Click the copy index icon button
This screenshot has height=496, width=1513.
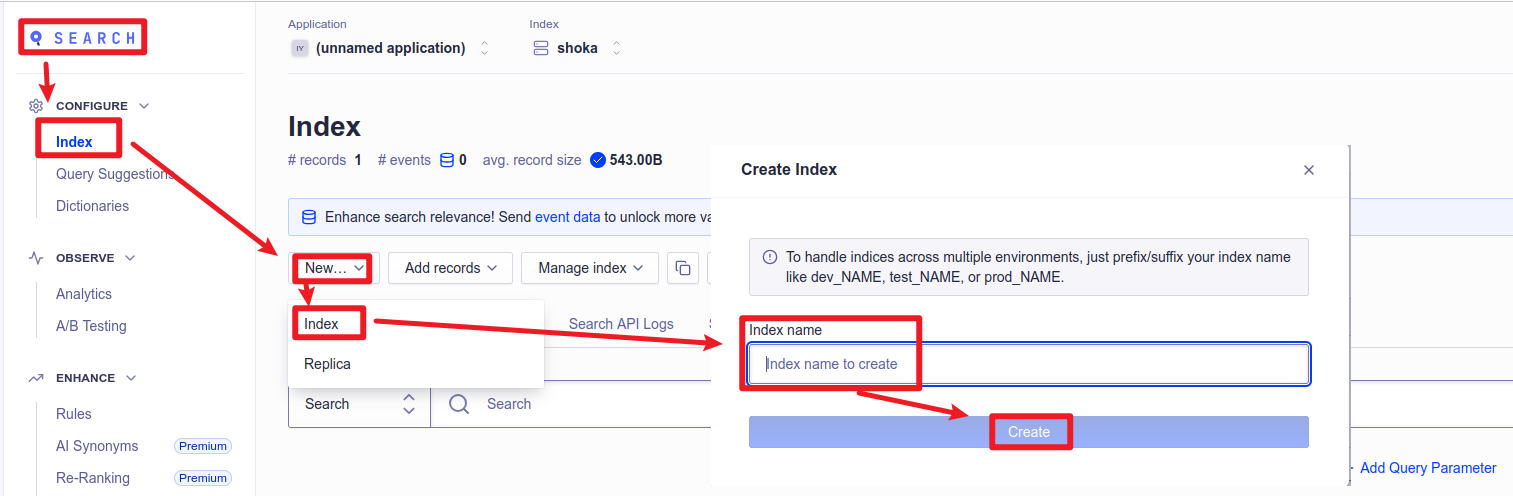683,268
